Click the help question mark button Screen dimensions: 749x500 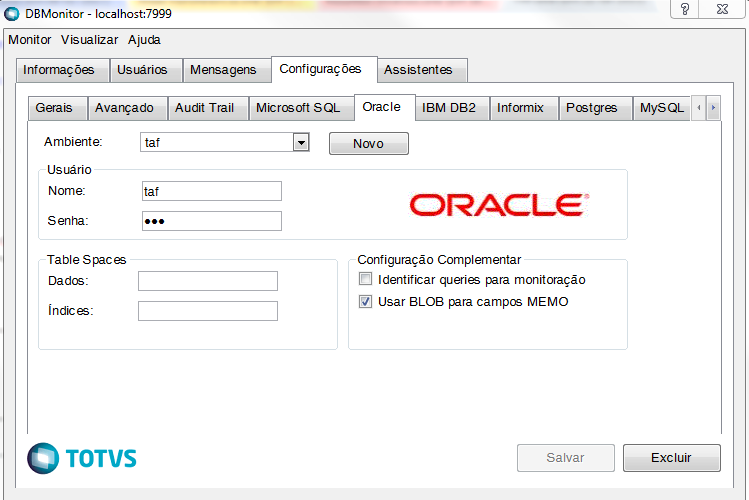pyautogui.click(x=685, y=9)
